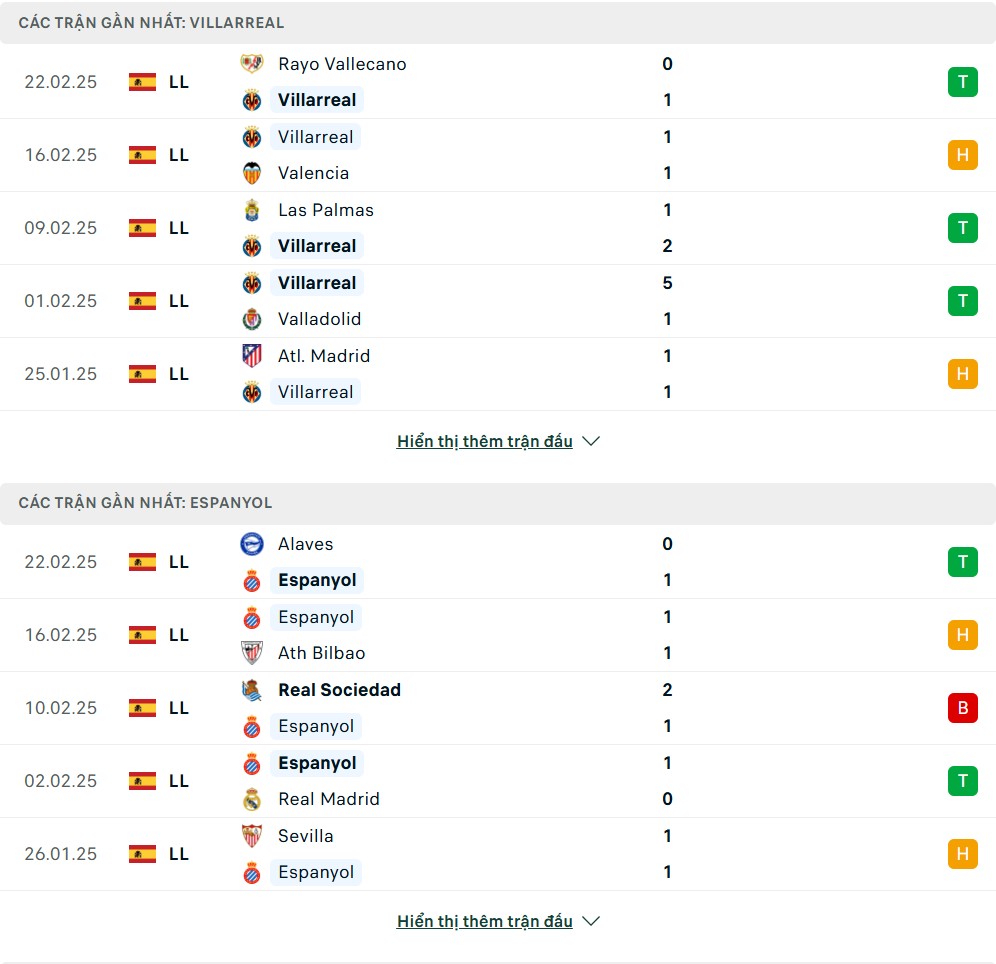This screenshot has height=964, width=996.
Task: Open 'Hiển thị thêm trận đấu' under Espanyol
Action: (x=484, y=921)
